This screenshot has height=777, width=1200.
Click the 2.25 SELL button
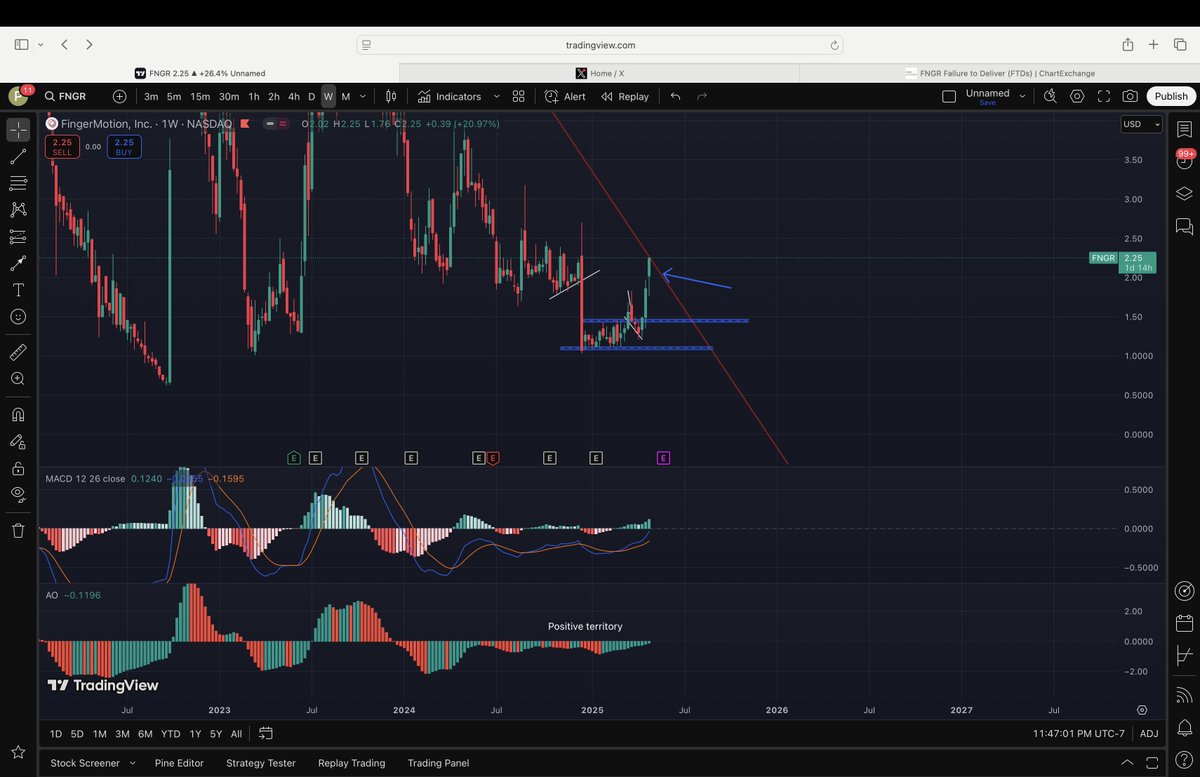coord(62,147)
